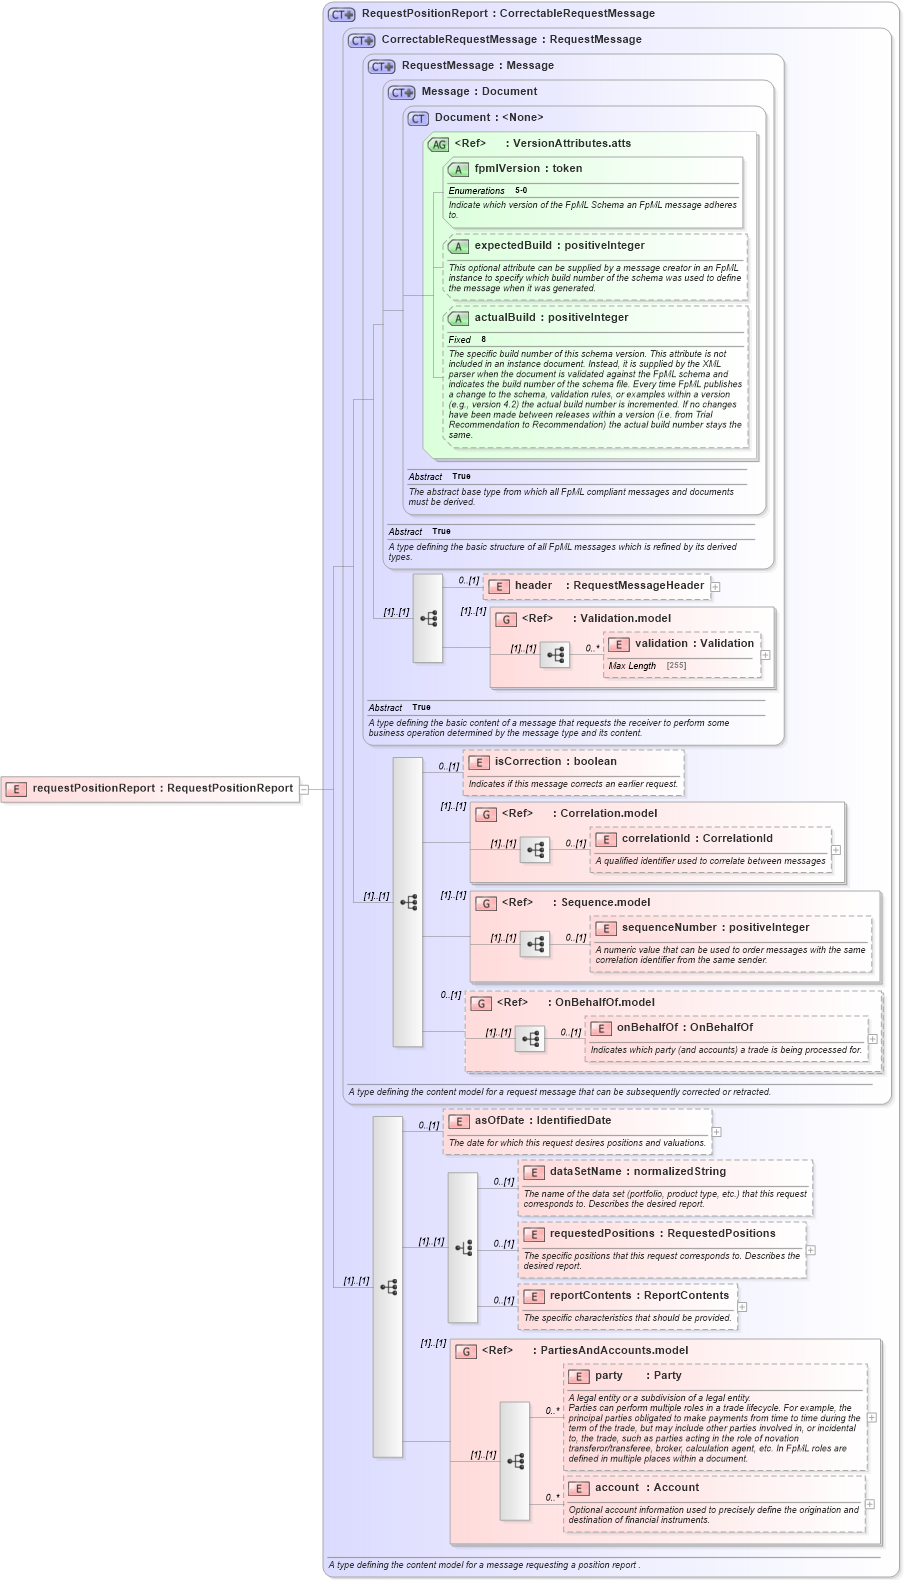Select 'asOfDate : IdentifiedDate' label

click(543, 1121)
